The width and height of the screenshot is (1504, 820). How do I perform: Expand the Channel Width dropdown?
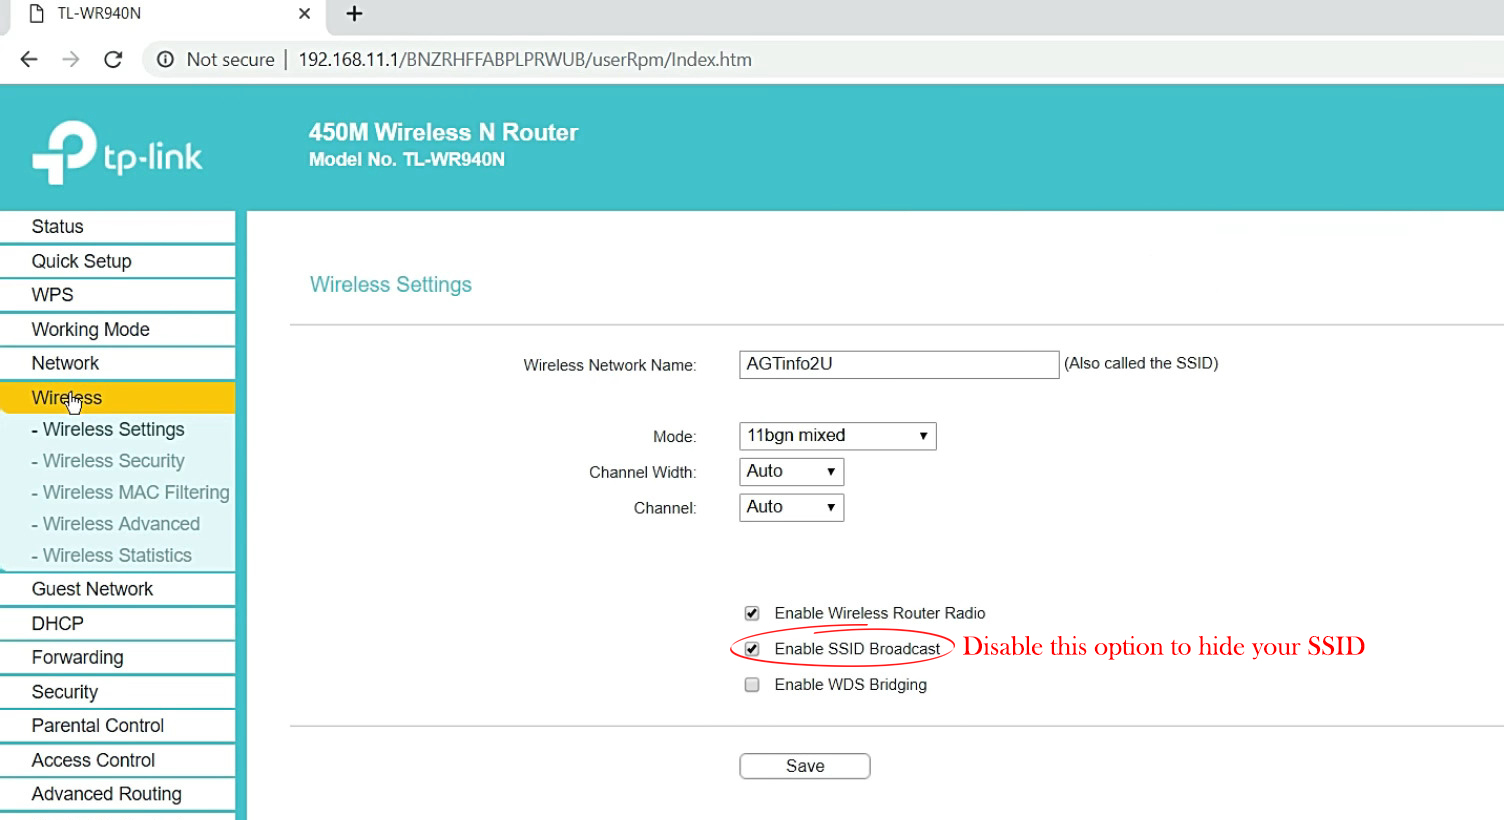tap(791, 472)
